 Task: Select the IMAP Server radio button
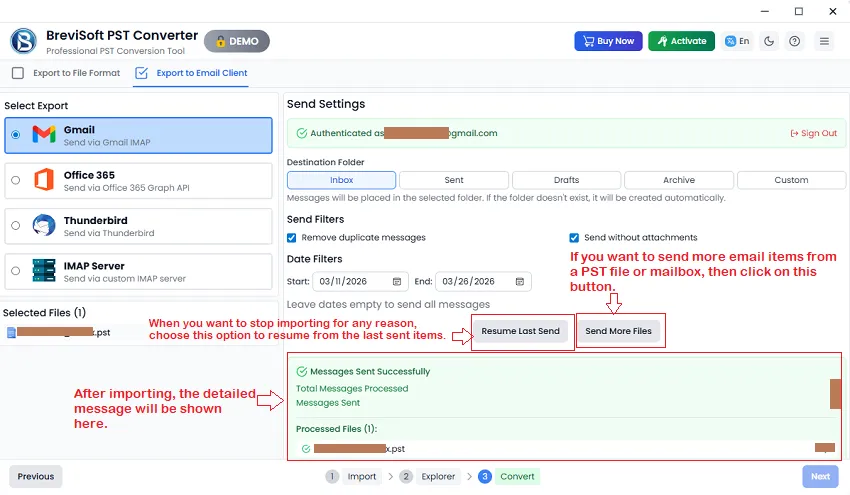16,271
